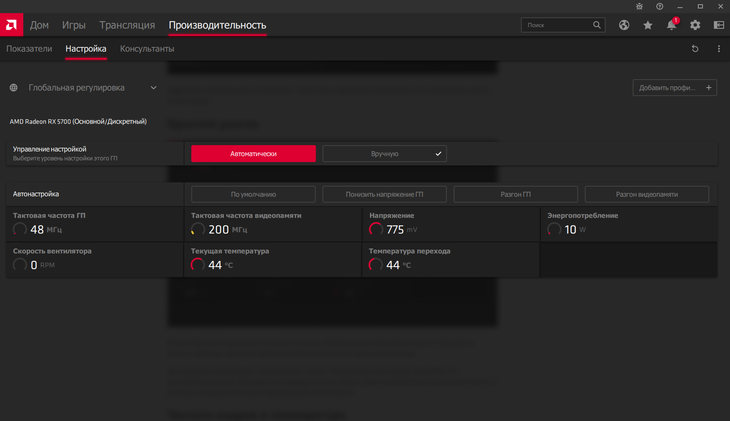
Task: Open the web browser globe icon
Action: 624,25
